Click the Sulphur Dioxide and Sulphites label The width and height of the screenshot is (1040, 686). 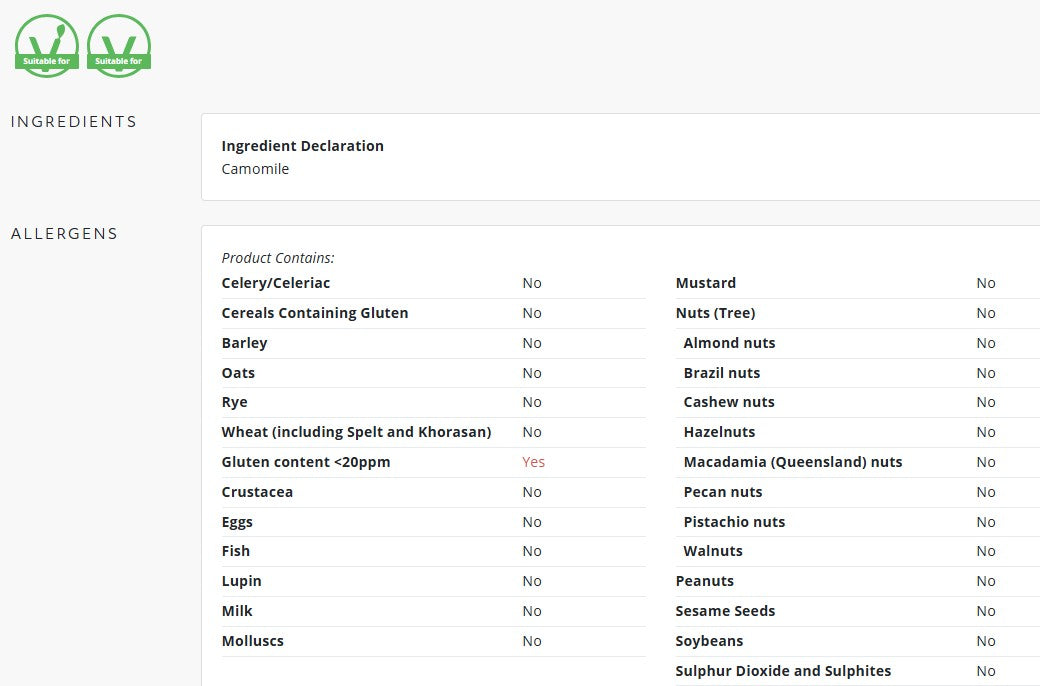tap(783, 671)
